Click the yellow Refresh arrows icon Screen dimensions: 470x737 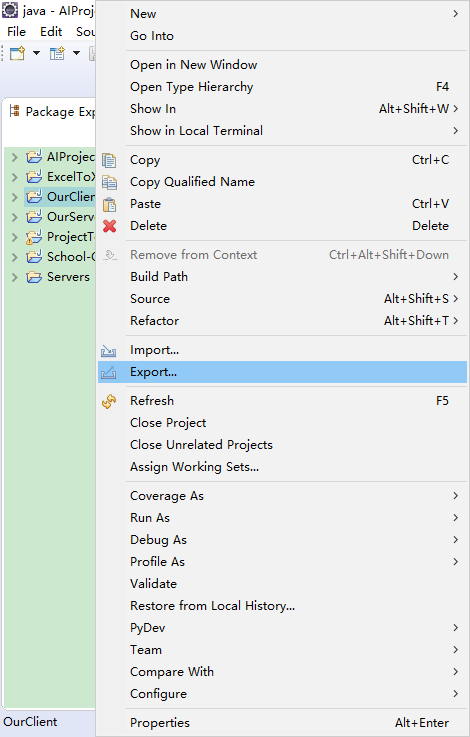tap(109, 401)
